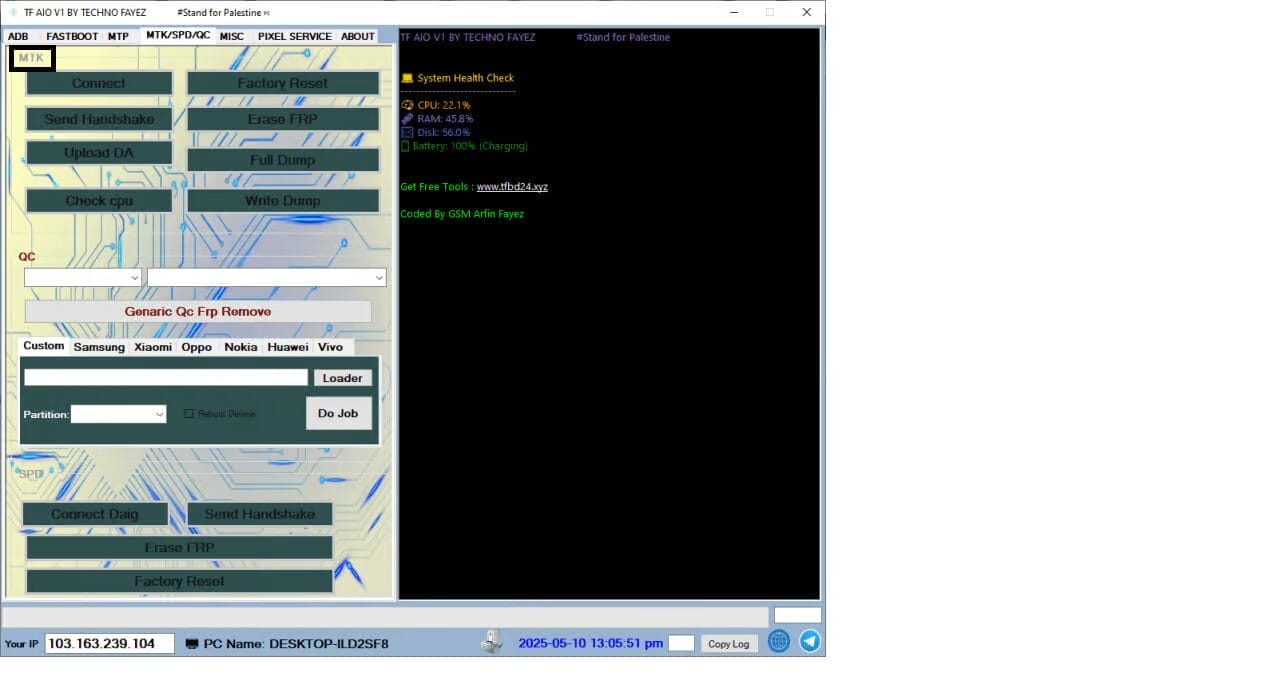Toggle the Reboot Device checkbox

coord(189,413)
